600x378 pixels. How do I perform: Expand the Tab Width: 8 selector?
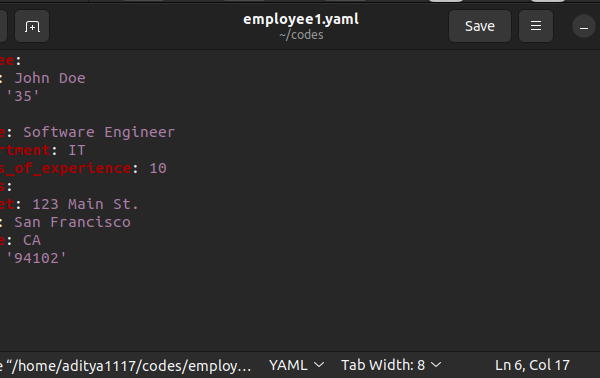[x=391, y=365]
